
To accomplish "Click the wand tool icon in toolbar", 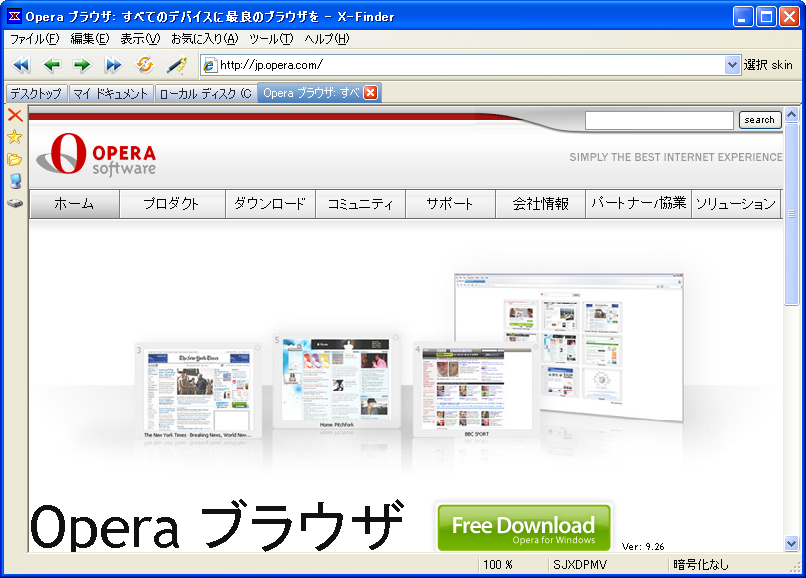I will [177, 65].
